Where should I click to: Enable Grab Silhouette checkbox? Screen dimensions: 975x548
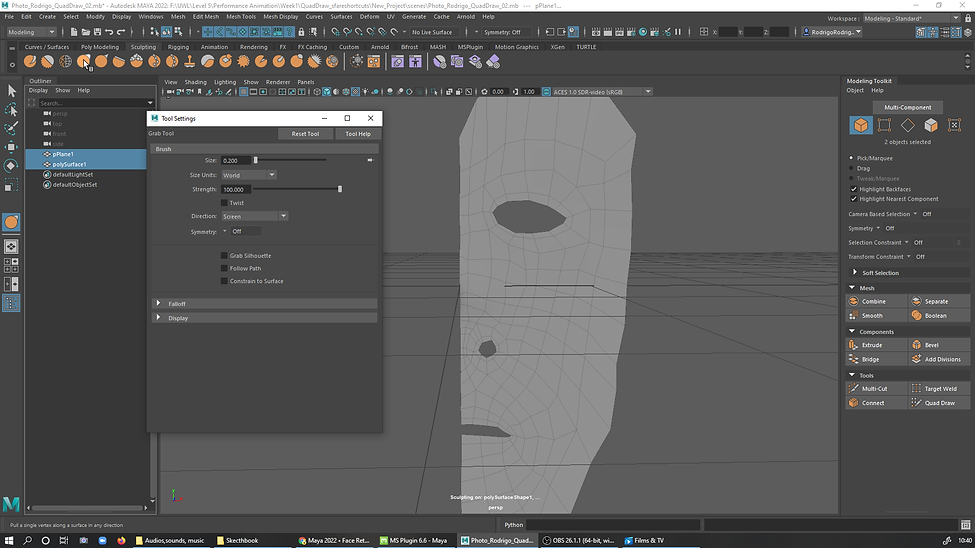tap(224, 256)
